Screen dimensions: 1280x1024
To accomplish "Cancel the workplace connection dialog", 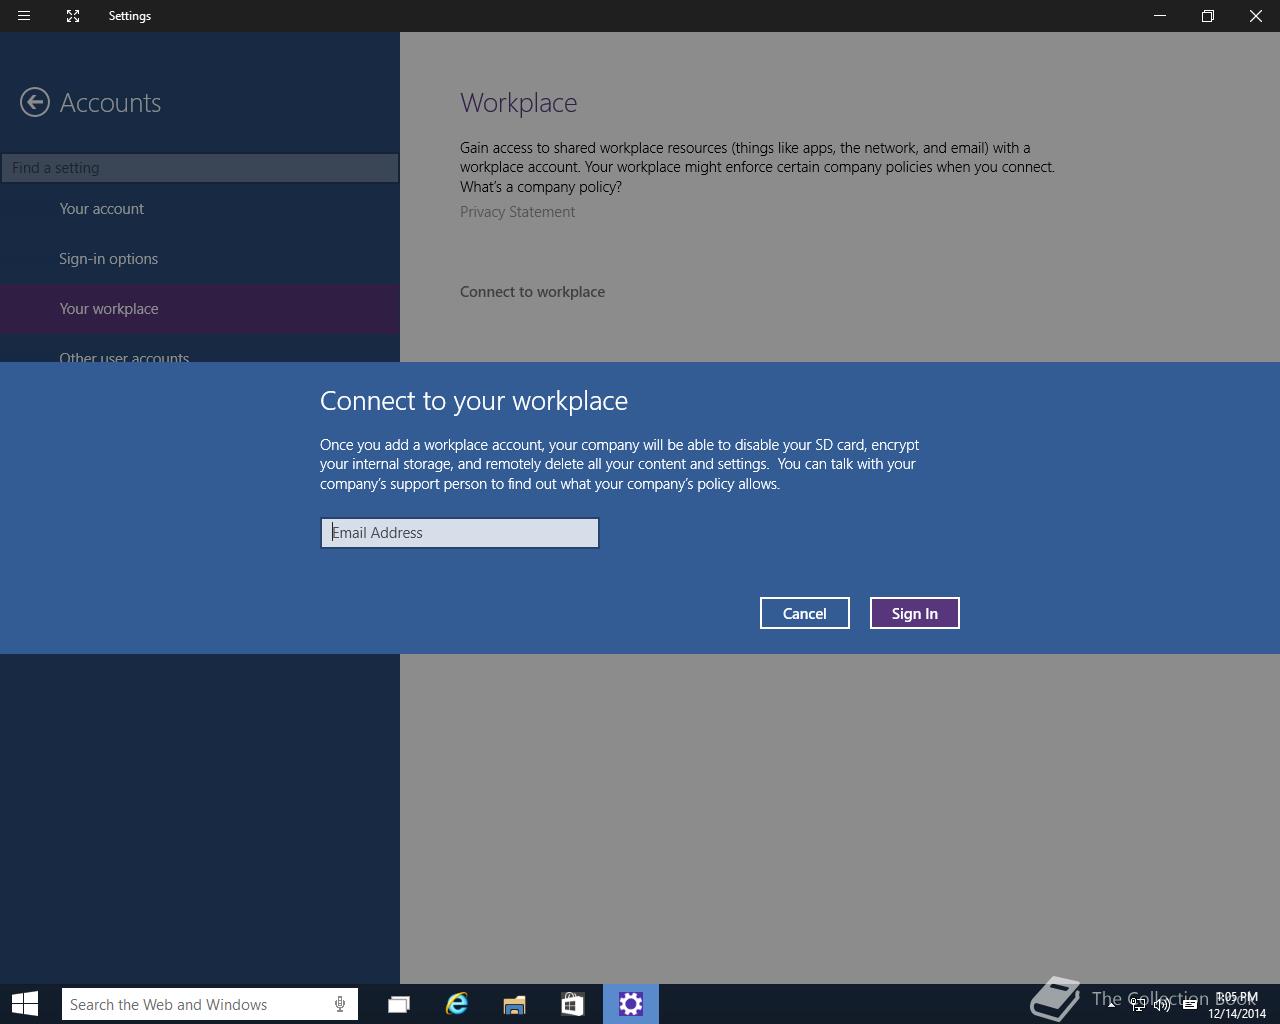I will pos(805,614).
